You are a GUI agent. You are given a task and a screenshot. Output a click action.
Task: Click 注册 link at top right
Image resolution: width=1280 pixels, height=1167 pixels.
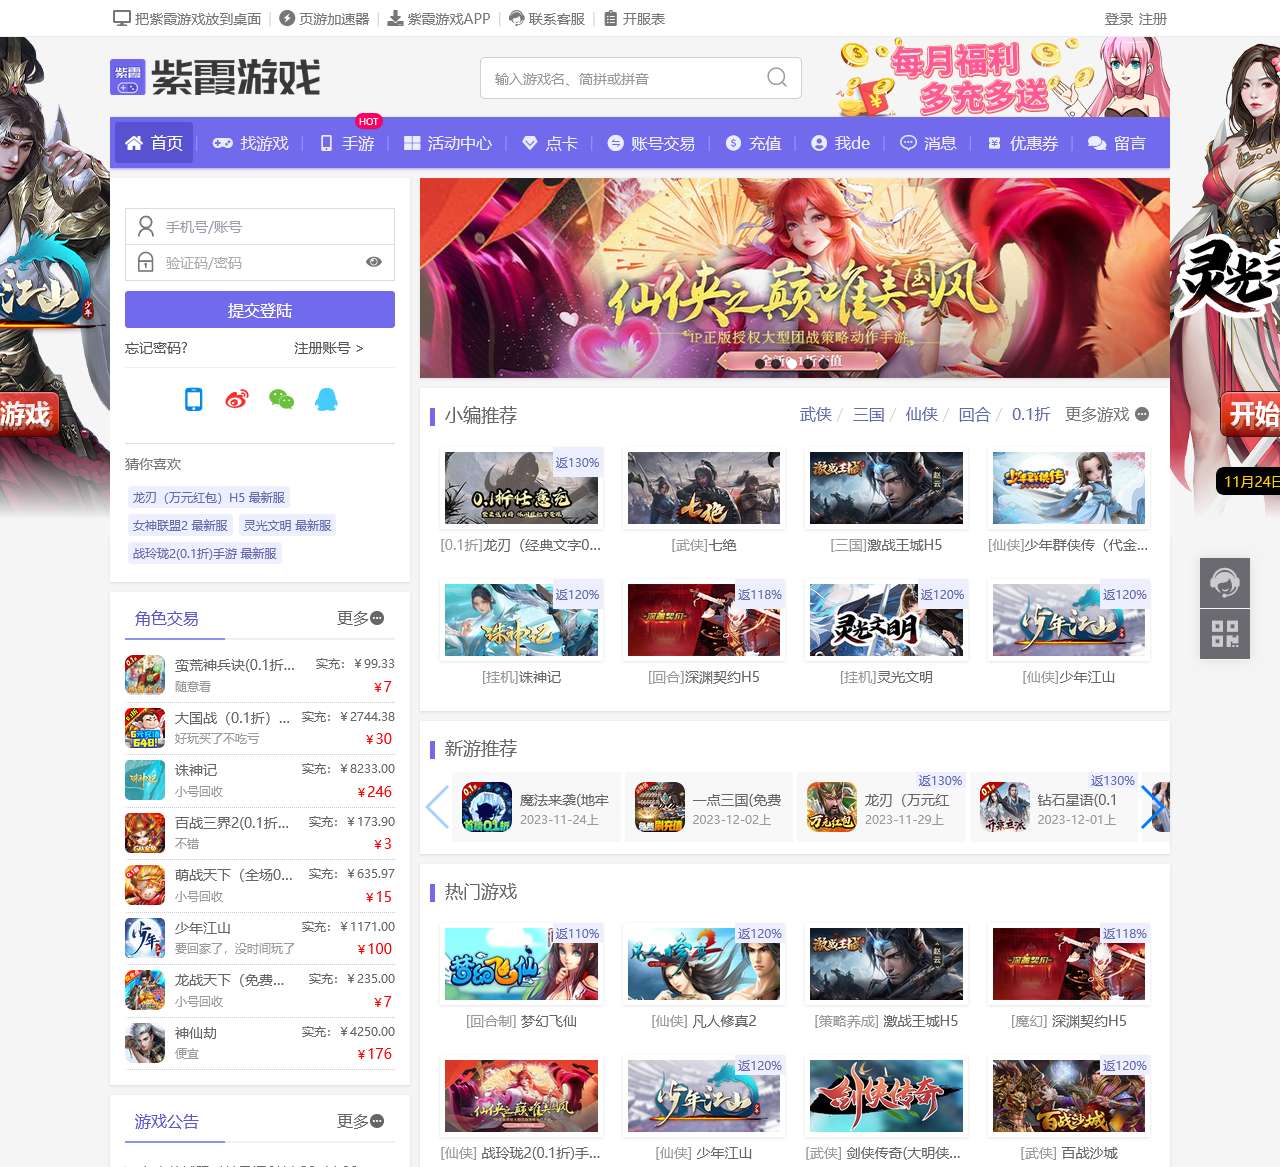coord(1152,19)
